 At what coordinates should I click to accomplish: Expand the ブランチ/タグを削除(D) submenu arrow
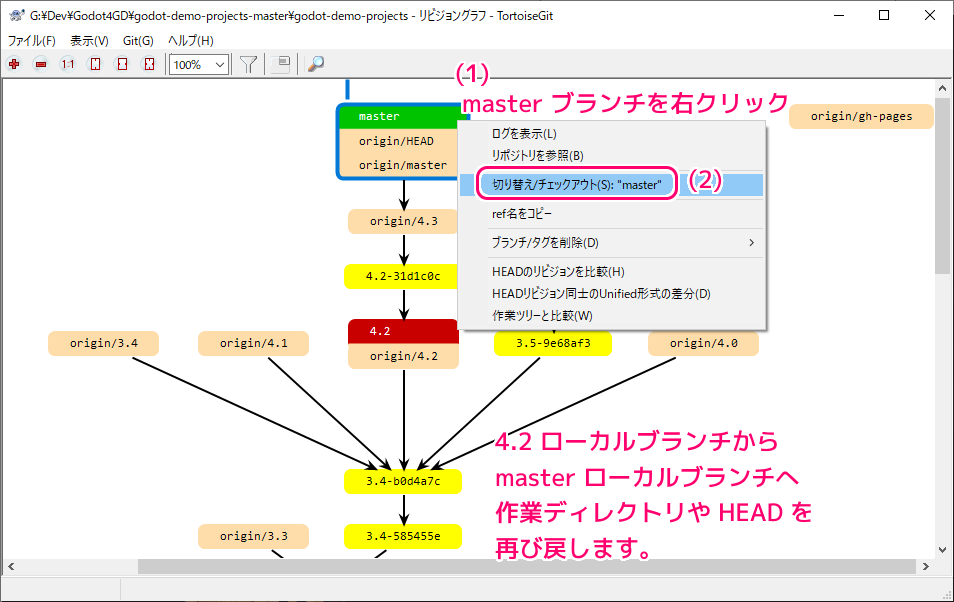click(751, 243)
